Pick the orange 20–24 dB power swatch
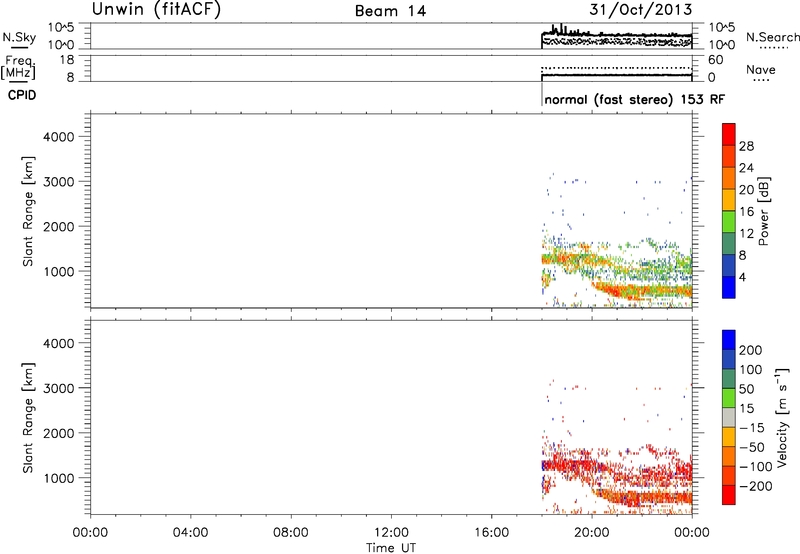 tap(729, 178)
